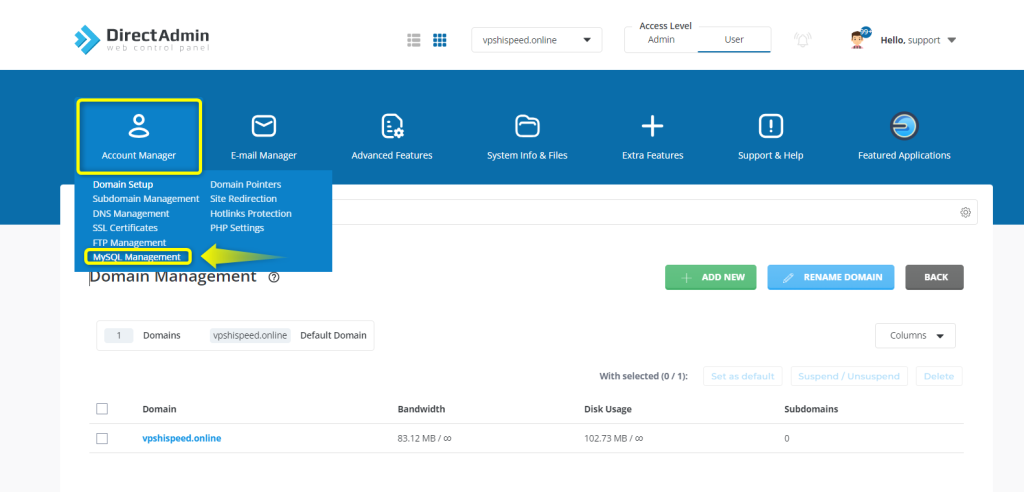The height and width of the screenshot is (492, 1024).
Task: Sort by Subdomains column header
Action: pyautogui.click(x=811, y=409)
